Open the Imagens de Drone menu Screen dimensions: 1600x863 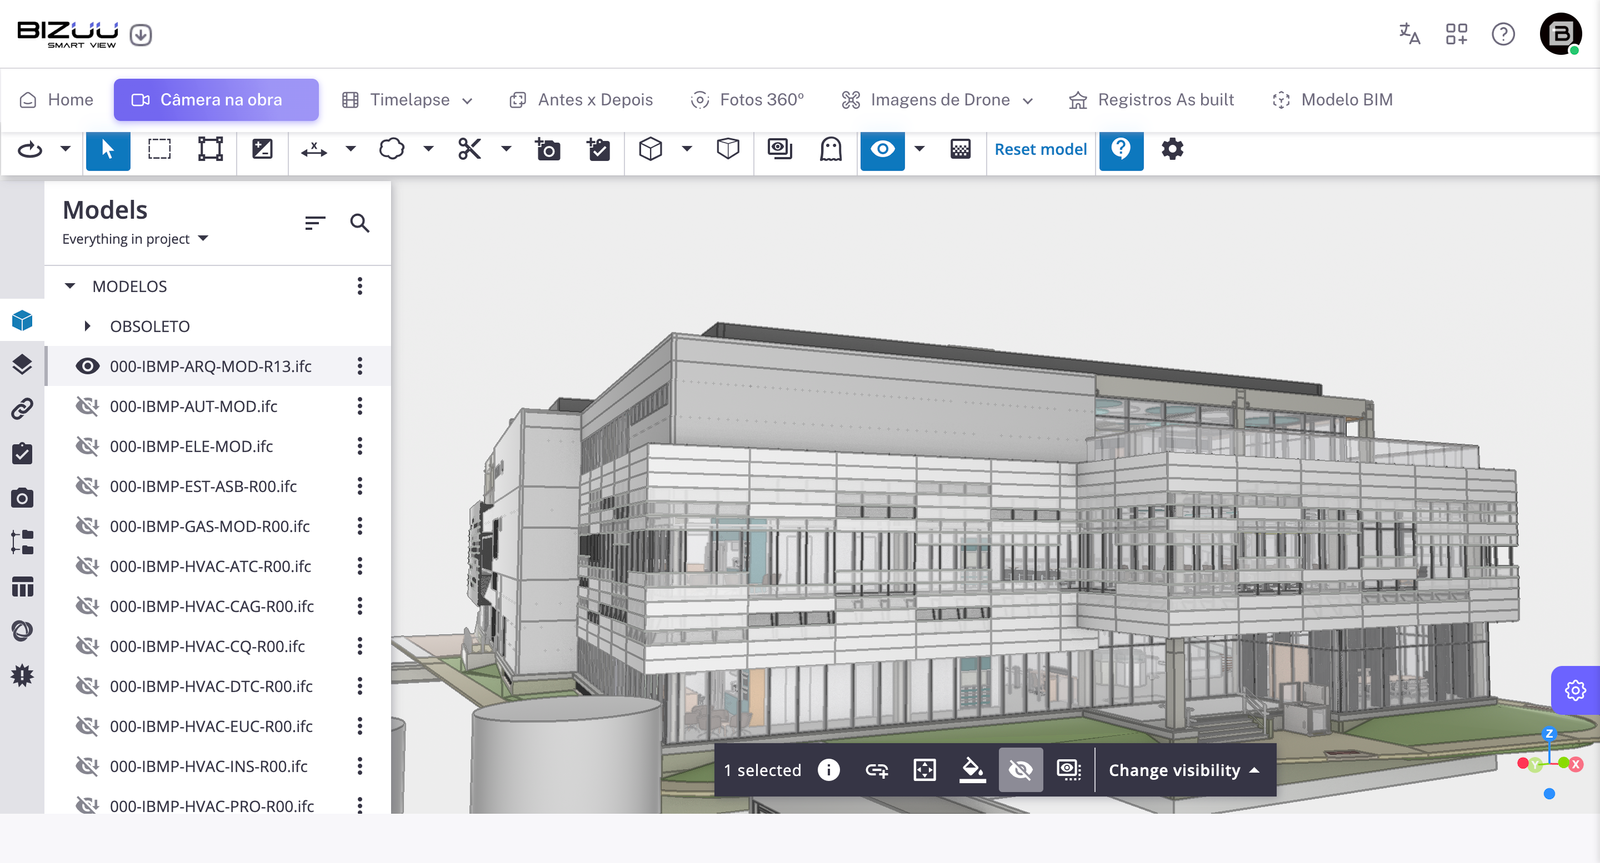pos(937,100)
